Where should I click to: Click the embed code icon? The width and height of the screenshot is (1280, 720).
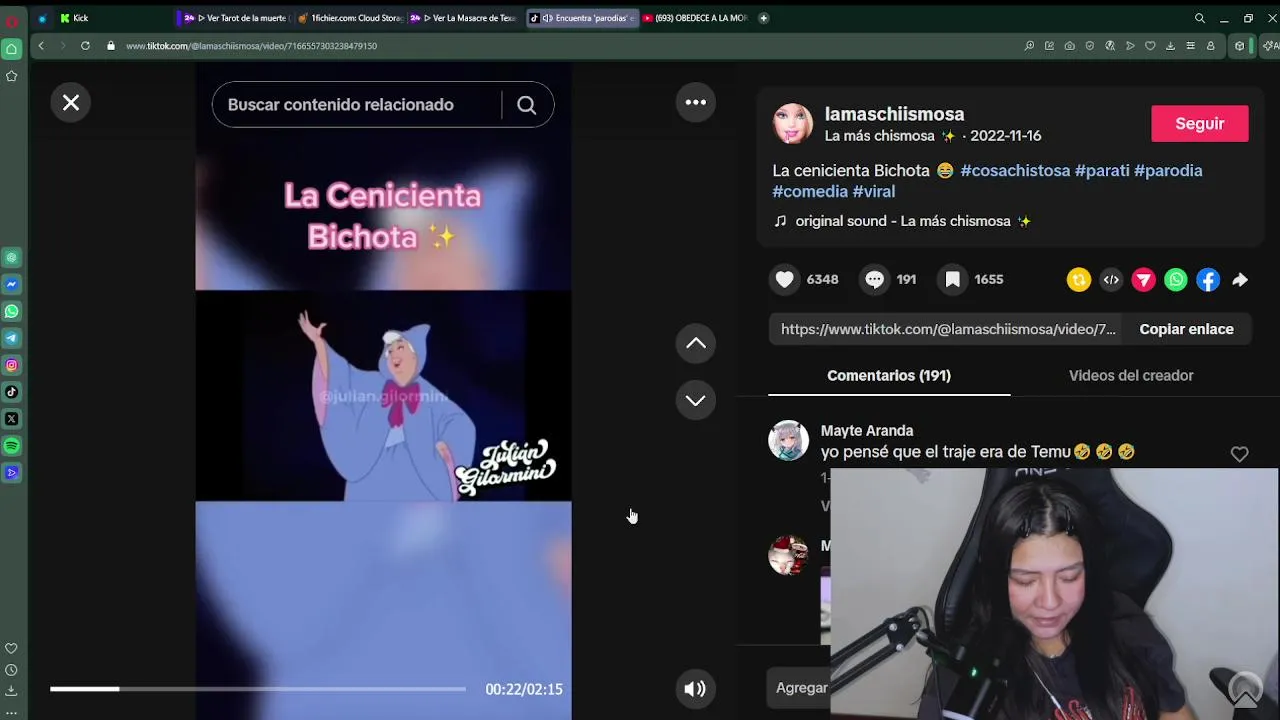1111,280
